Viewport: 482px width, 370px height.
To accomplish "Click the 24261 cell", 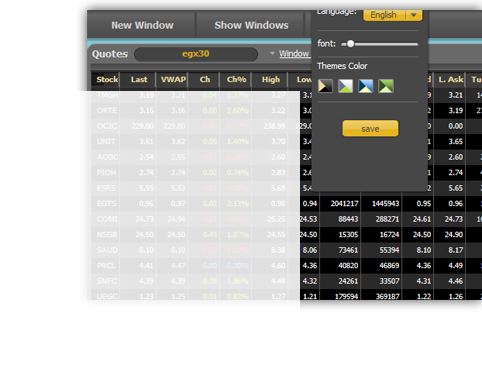I will 340,281.
